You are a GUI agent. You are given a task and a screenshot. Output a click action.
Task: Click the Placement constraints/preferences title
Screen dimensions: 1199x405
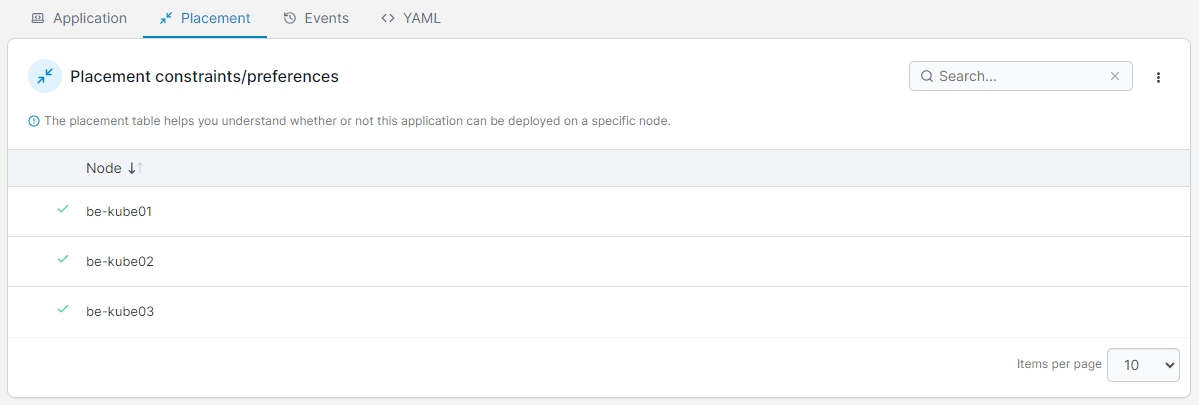point(204,76)
